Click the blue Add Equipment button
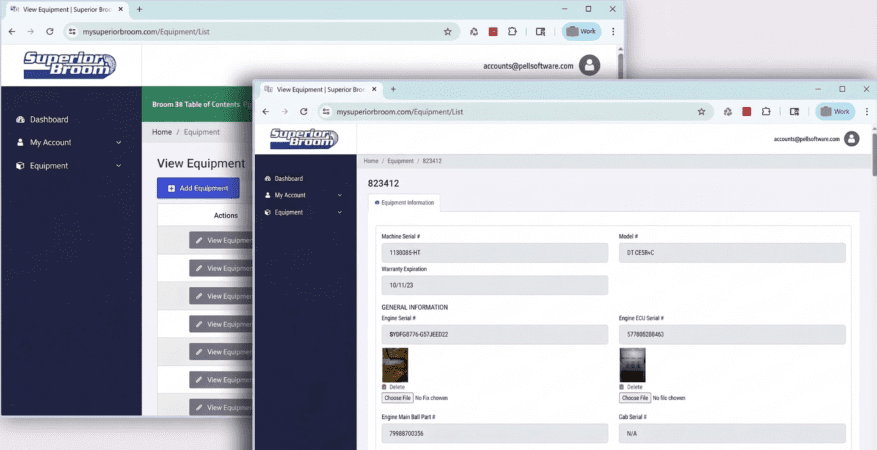This screenshot has height=450, width=877. tap(198, 188)
